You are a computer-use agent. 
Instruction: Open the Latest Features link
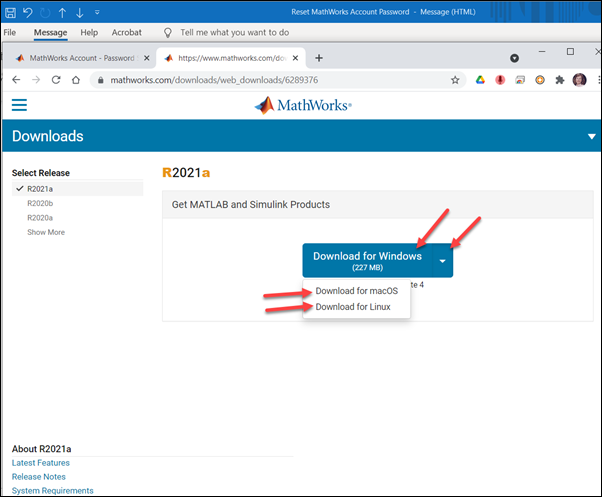click(x=41, y=463)
